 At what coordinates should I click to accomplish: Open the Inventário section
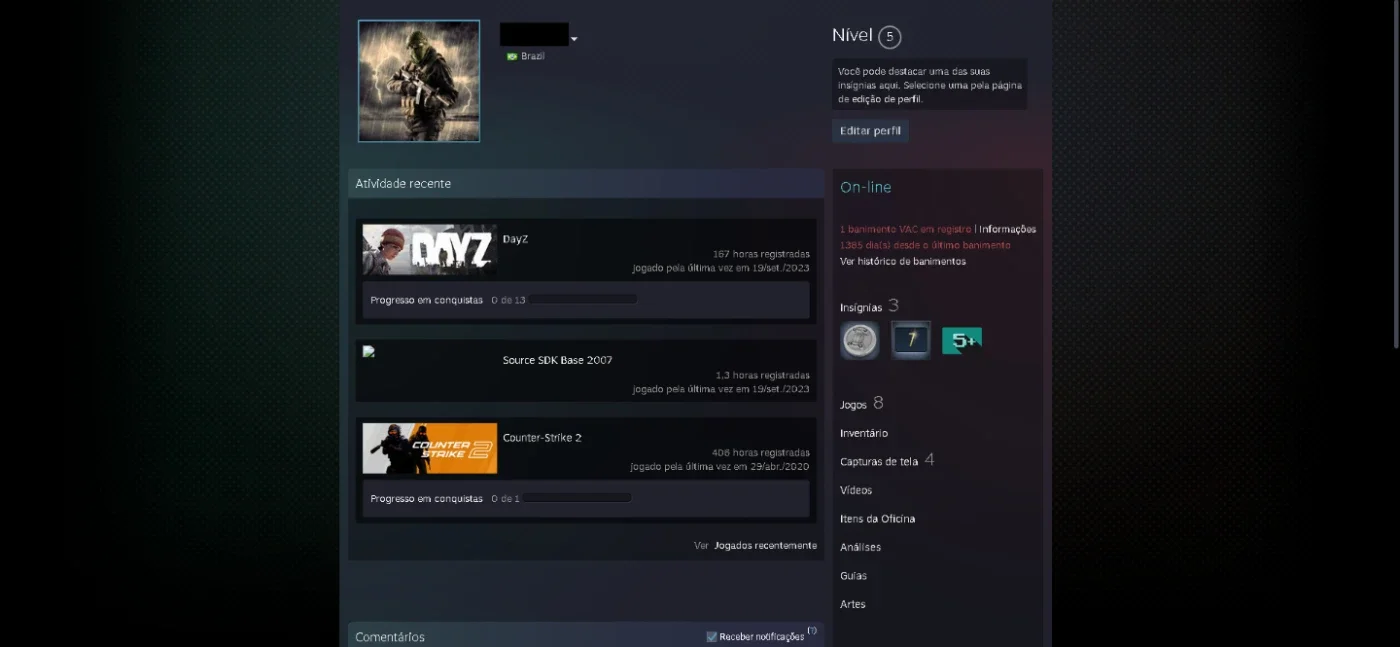coord(864,433)
